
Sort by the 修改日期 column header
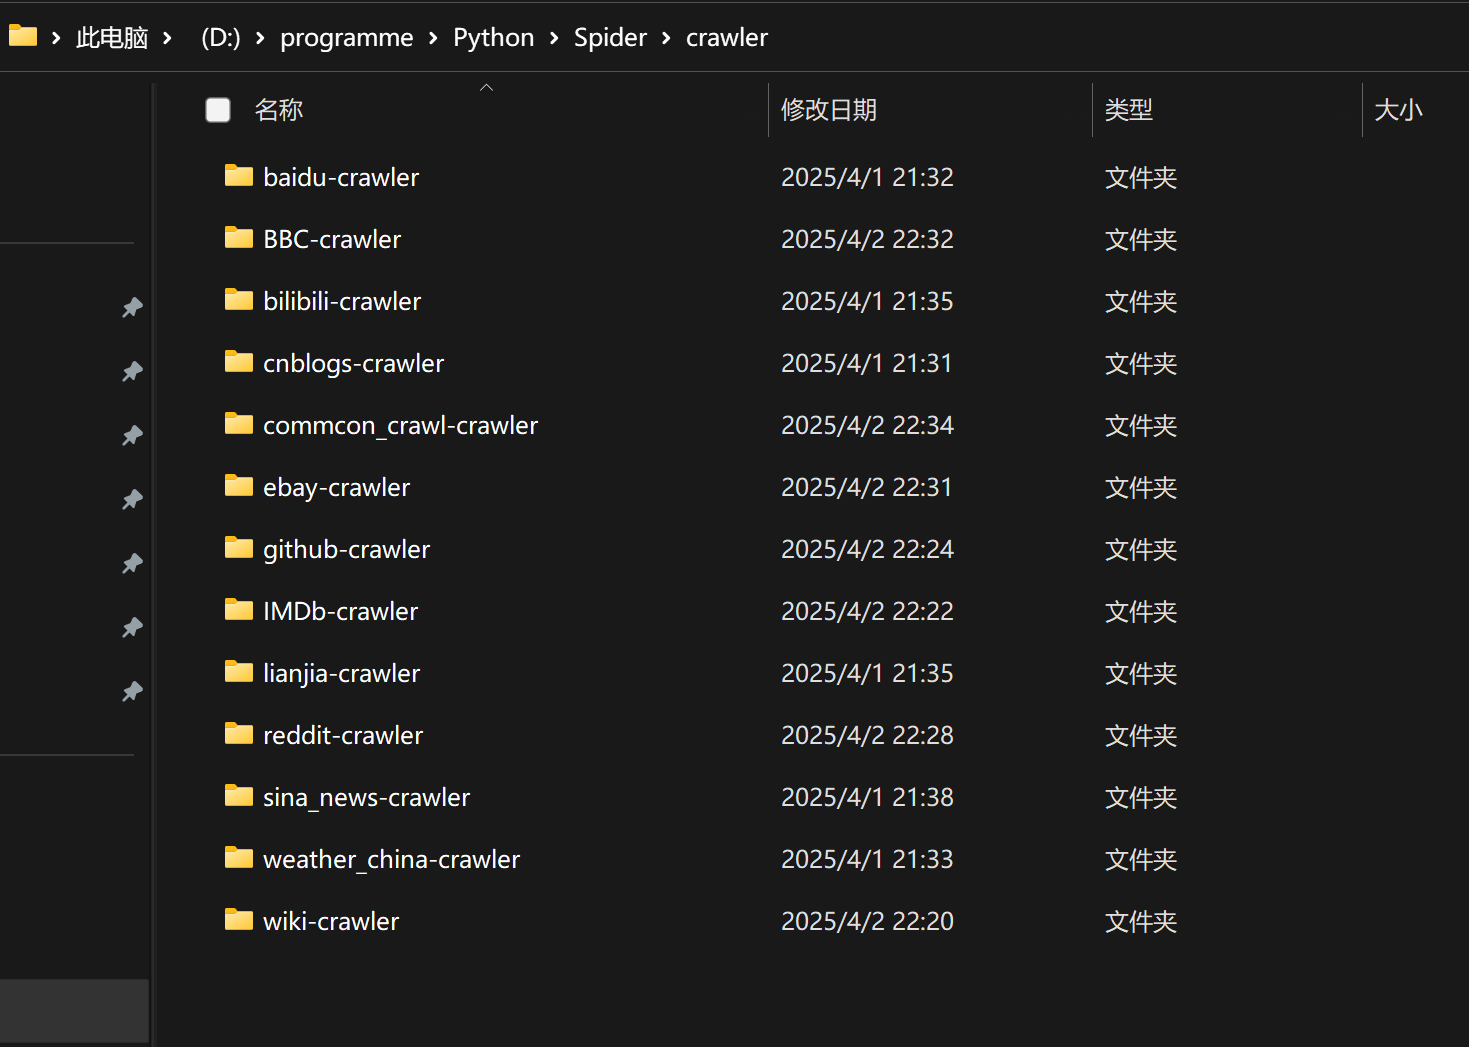(x=829, y=110)
